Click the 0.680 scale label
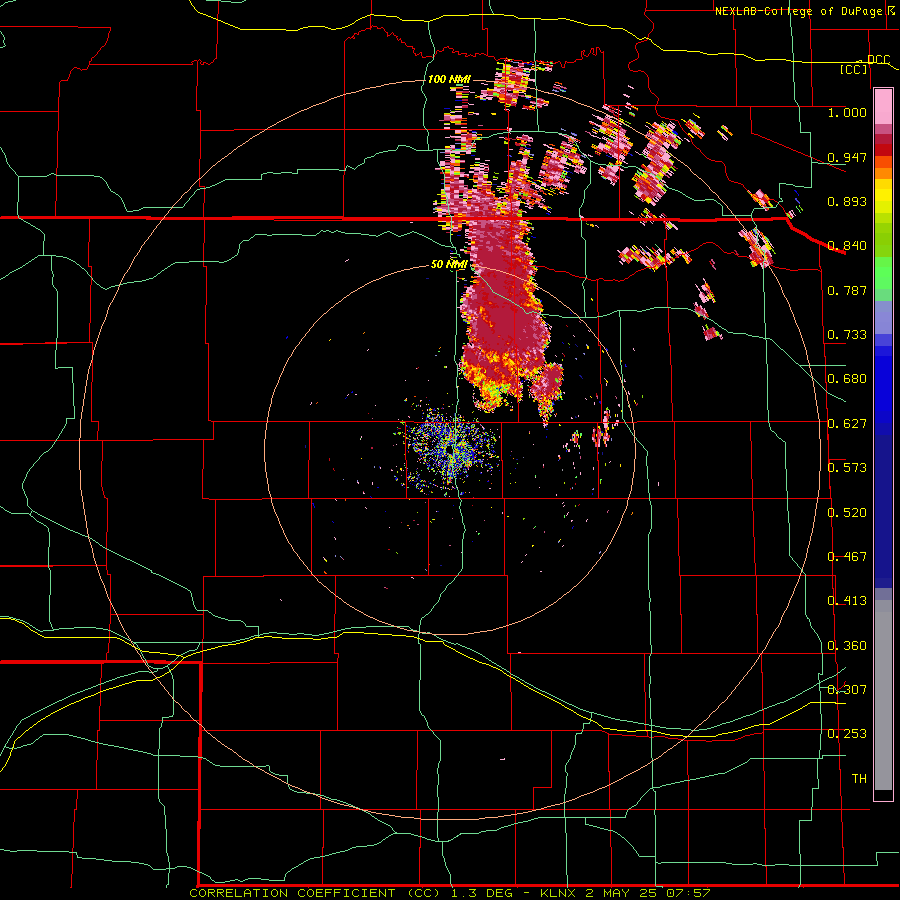 click(x=847, y=379)
